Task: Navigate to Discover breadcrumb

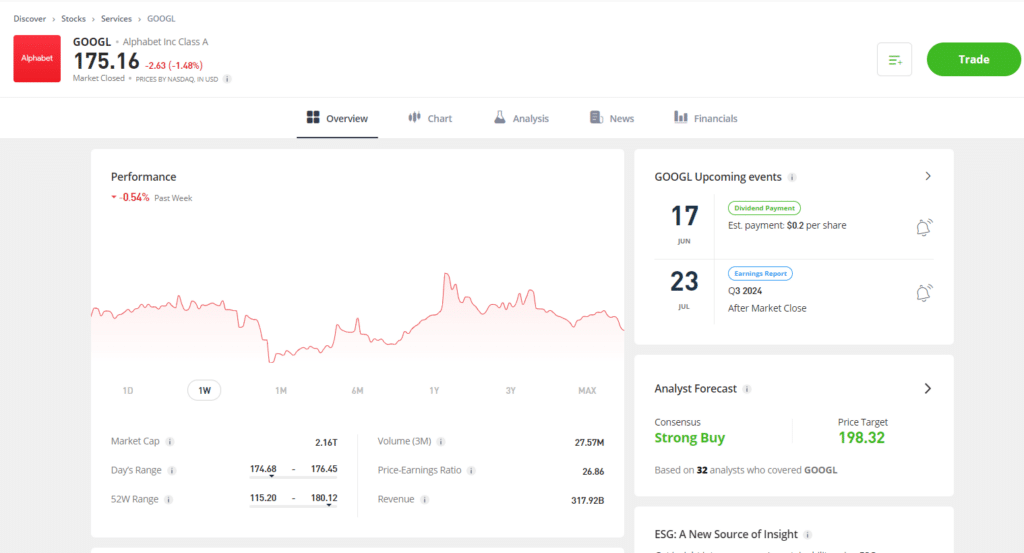Action: [x=29, y=19]
